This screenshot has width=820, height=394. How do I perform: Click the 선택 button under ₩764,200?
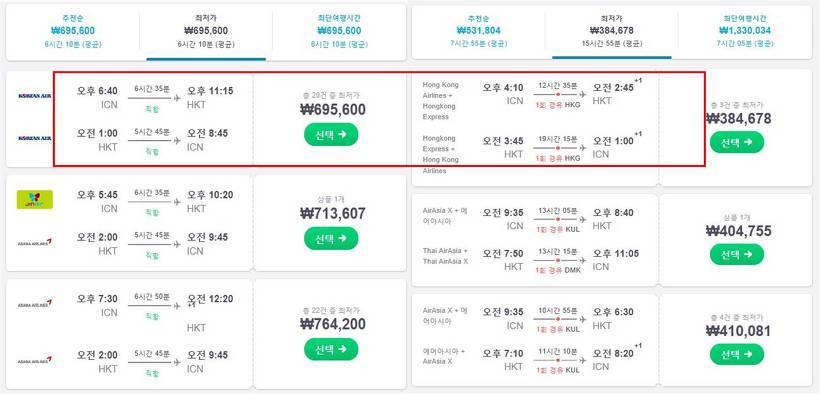click(331, 349)
